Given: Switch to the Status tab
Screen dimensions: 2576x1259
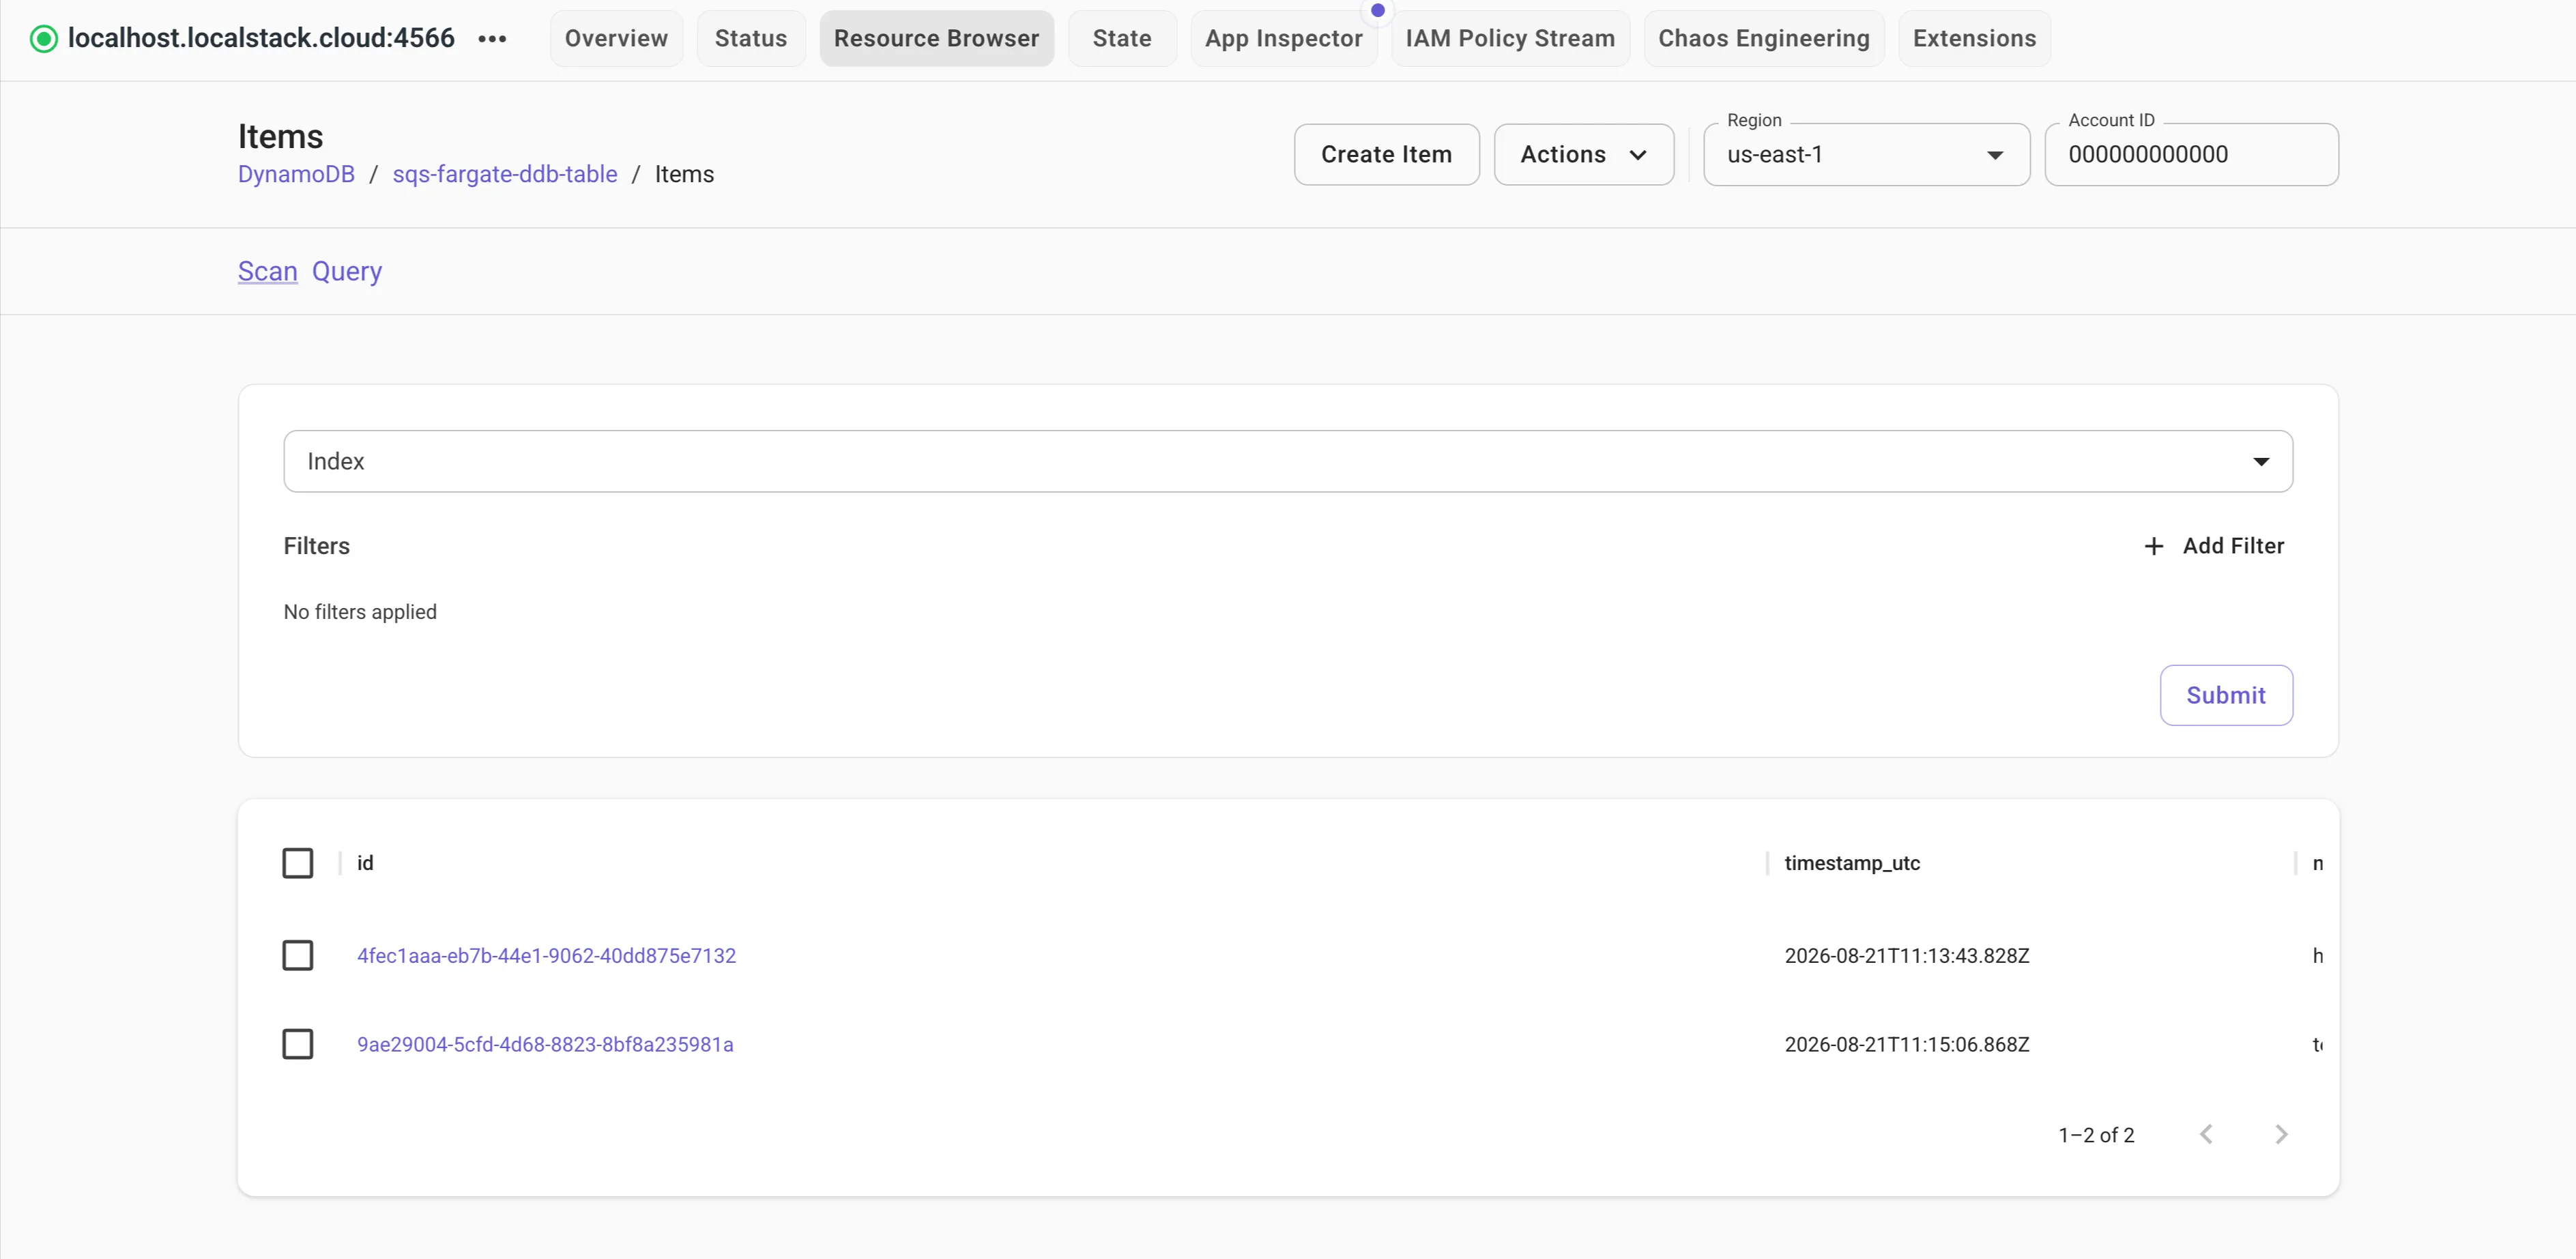Looking at the screenshot, I should 751,39.
